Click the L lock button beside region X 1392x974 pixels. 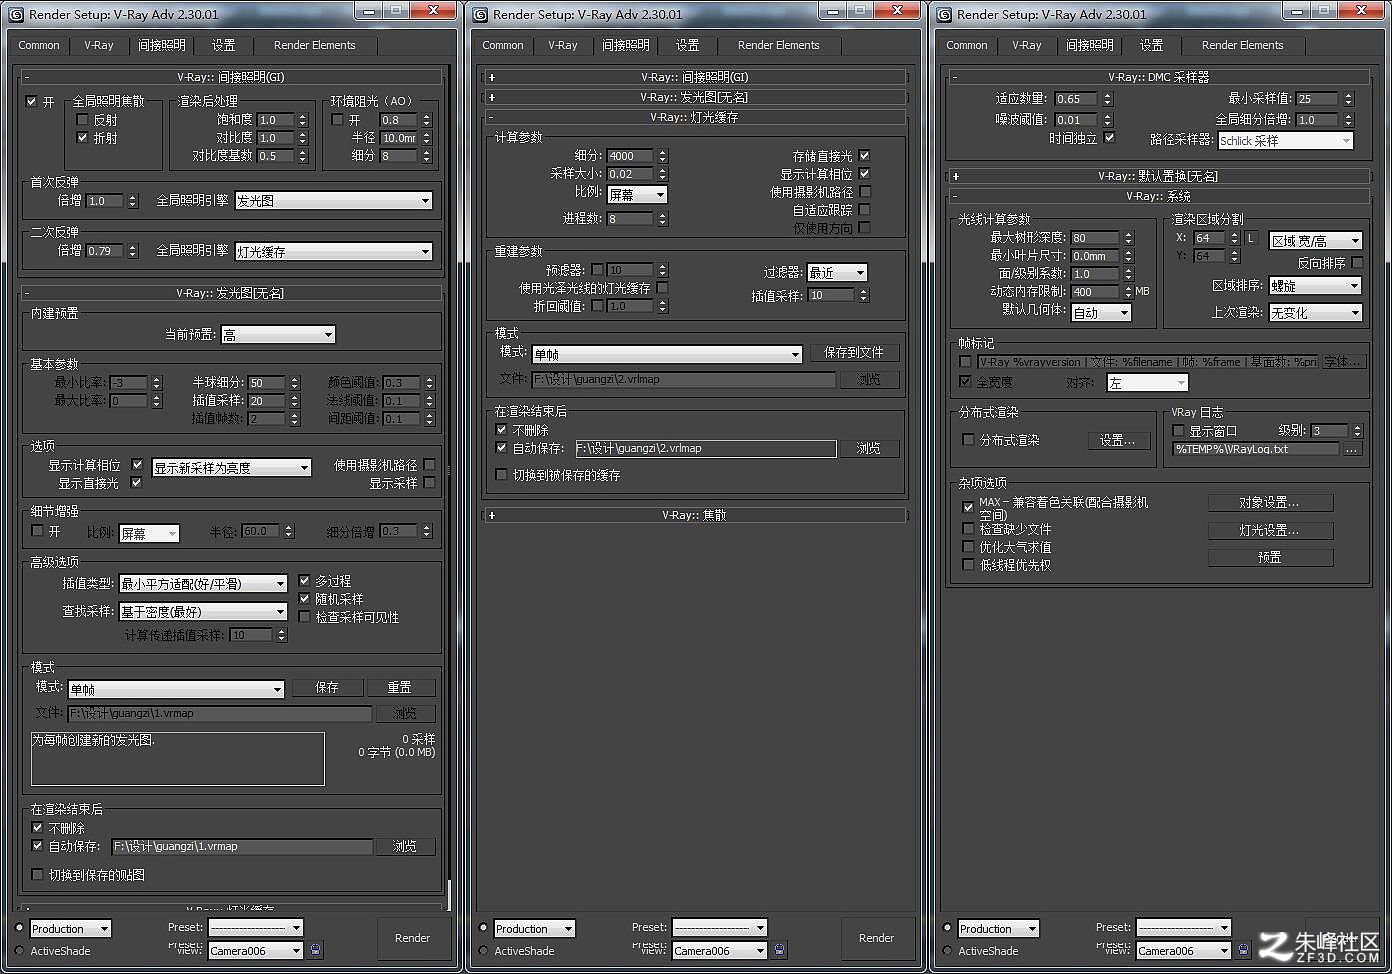coord(1250,238)
